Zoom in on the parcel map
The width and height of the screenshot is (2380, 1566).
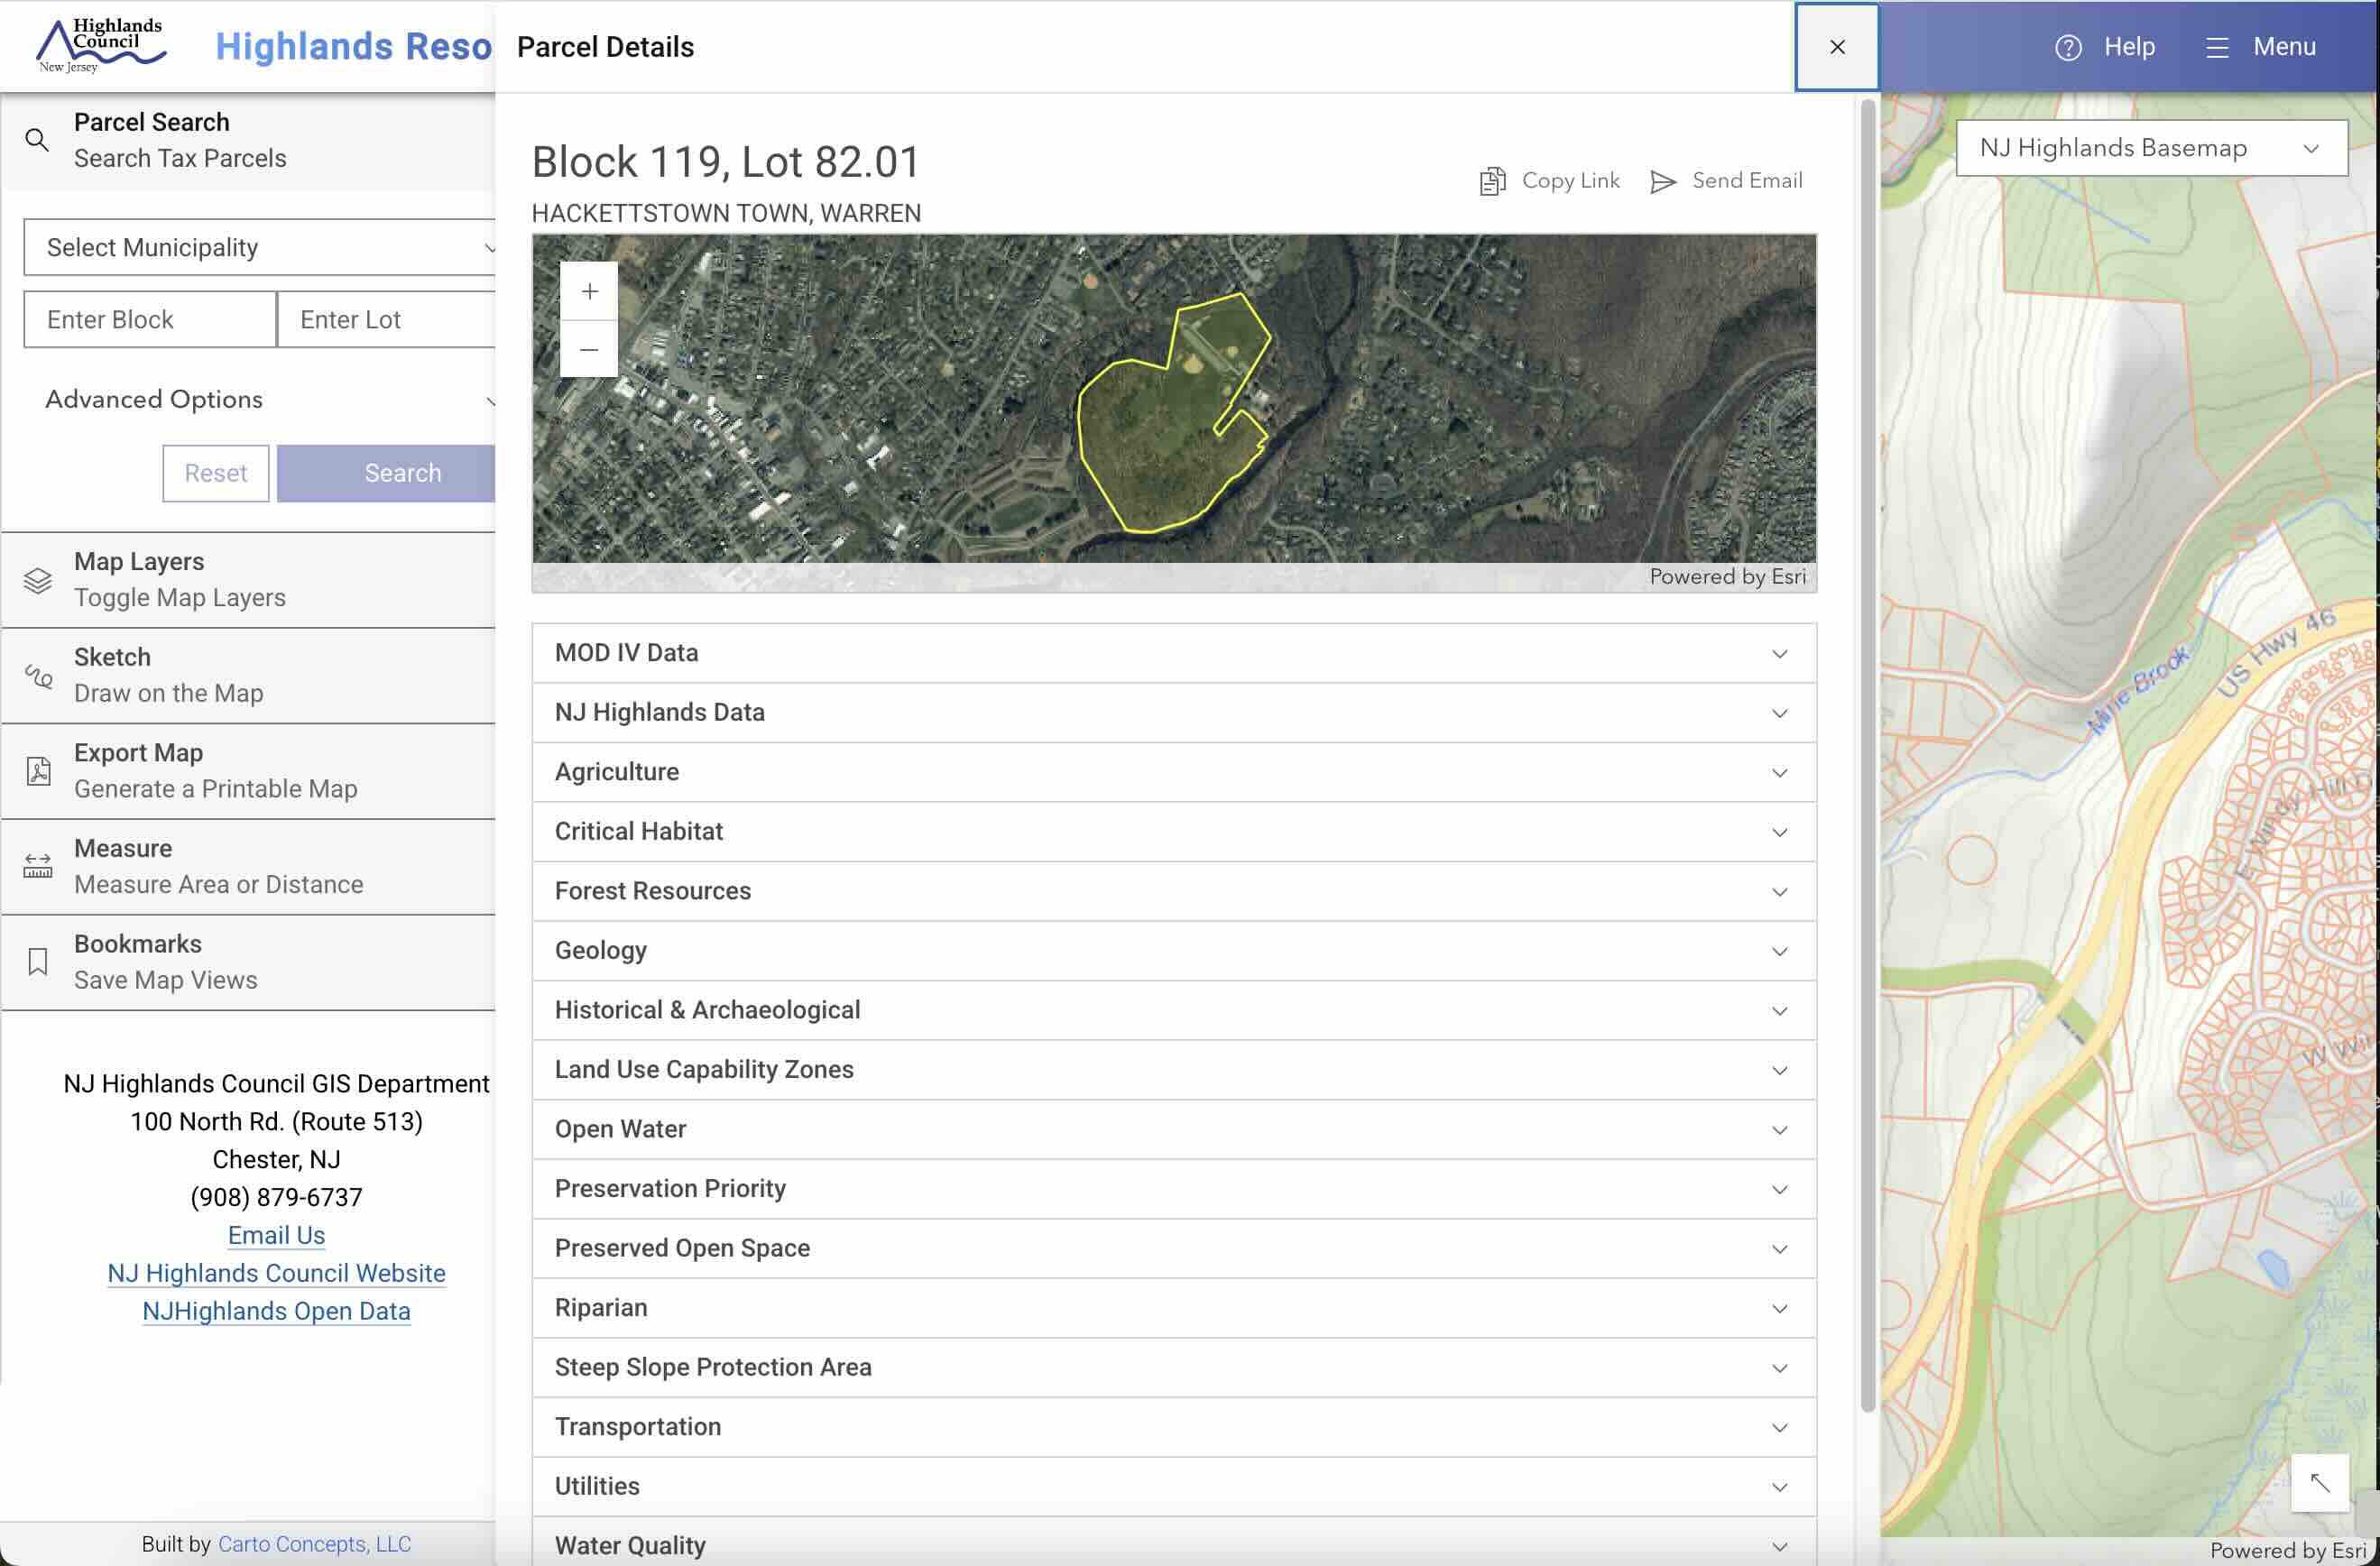point(589,291)
